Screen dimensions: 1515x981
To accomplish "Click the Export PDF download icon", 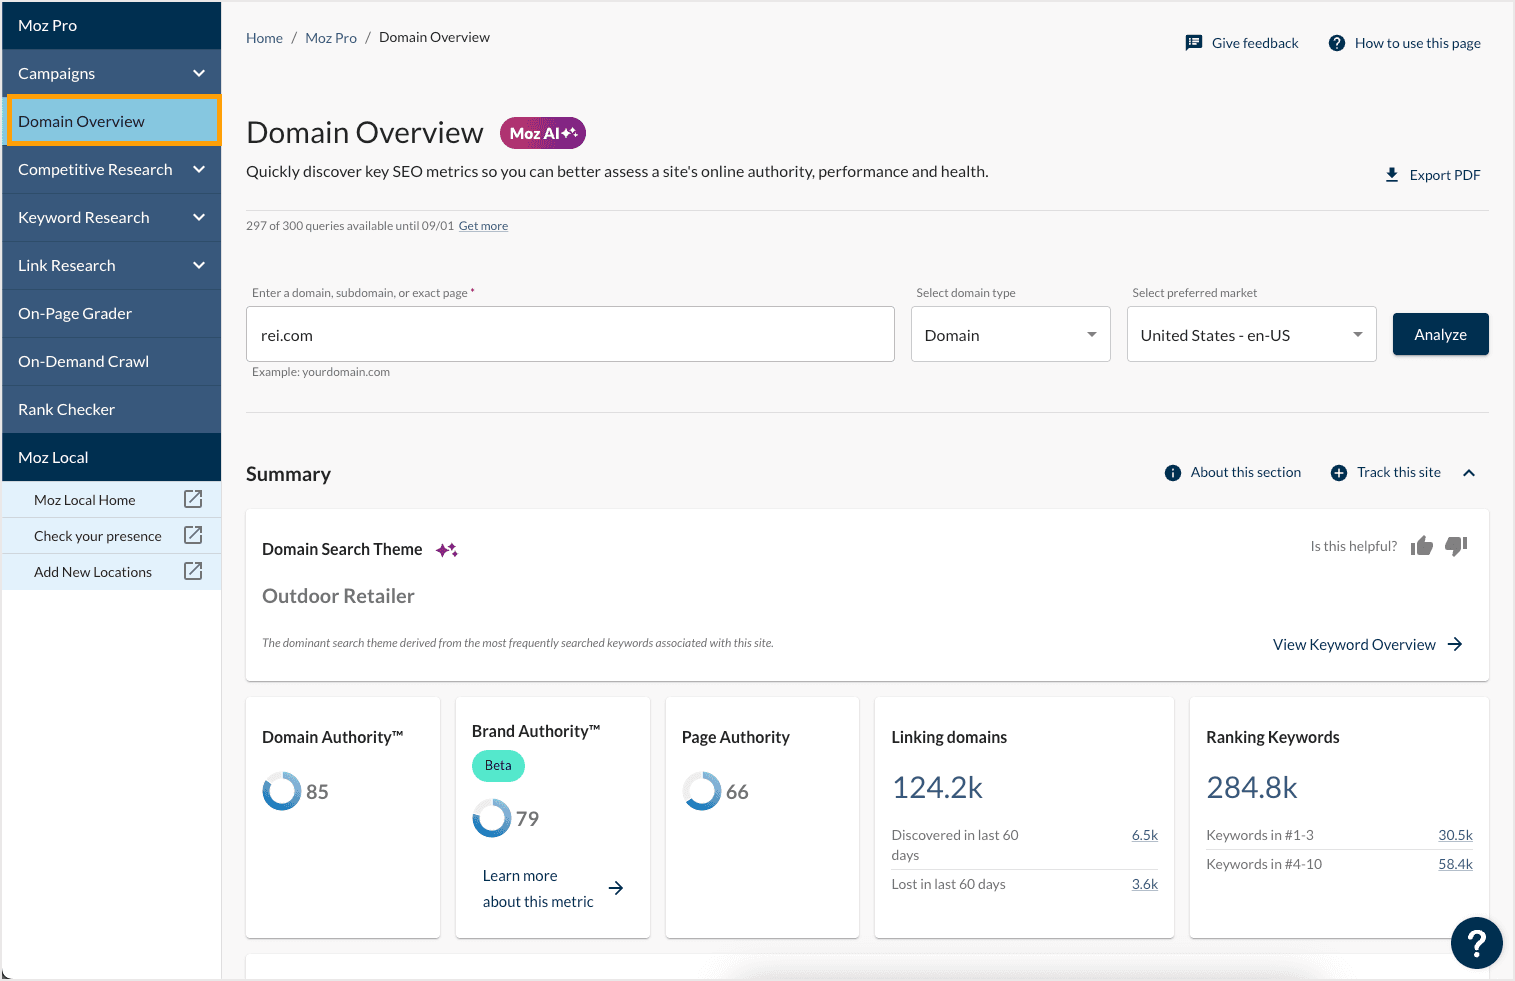I will click(x=1392, y=175).
